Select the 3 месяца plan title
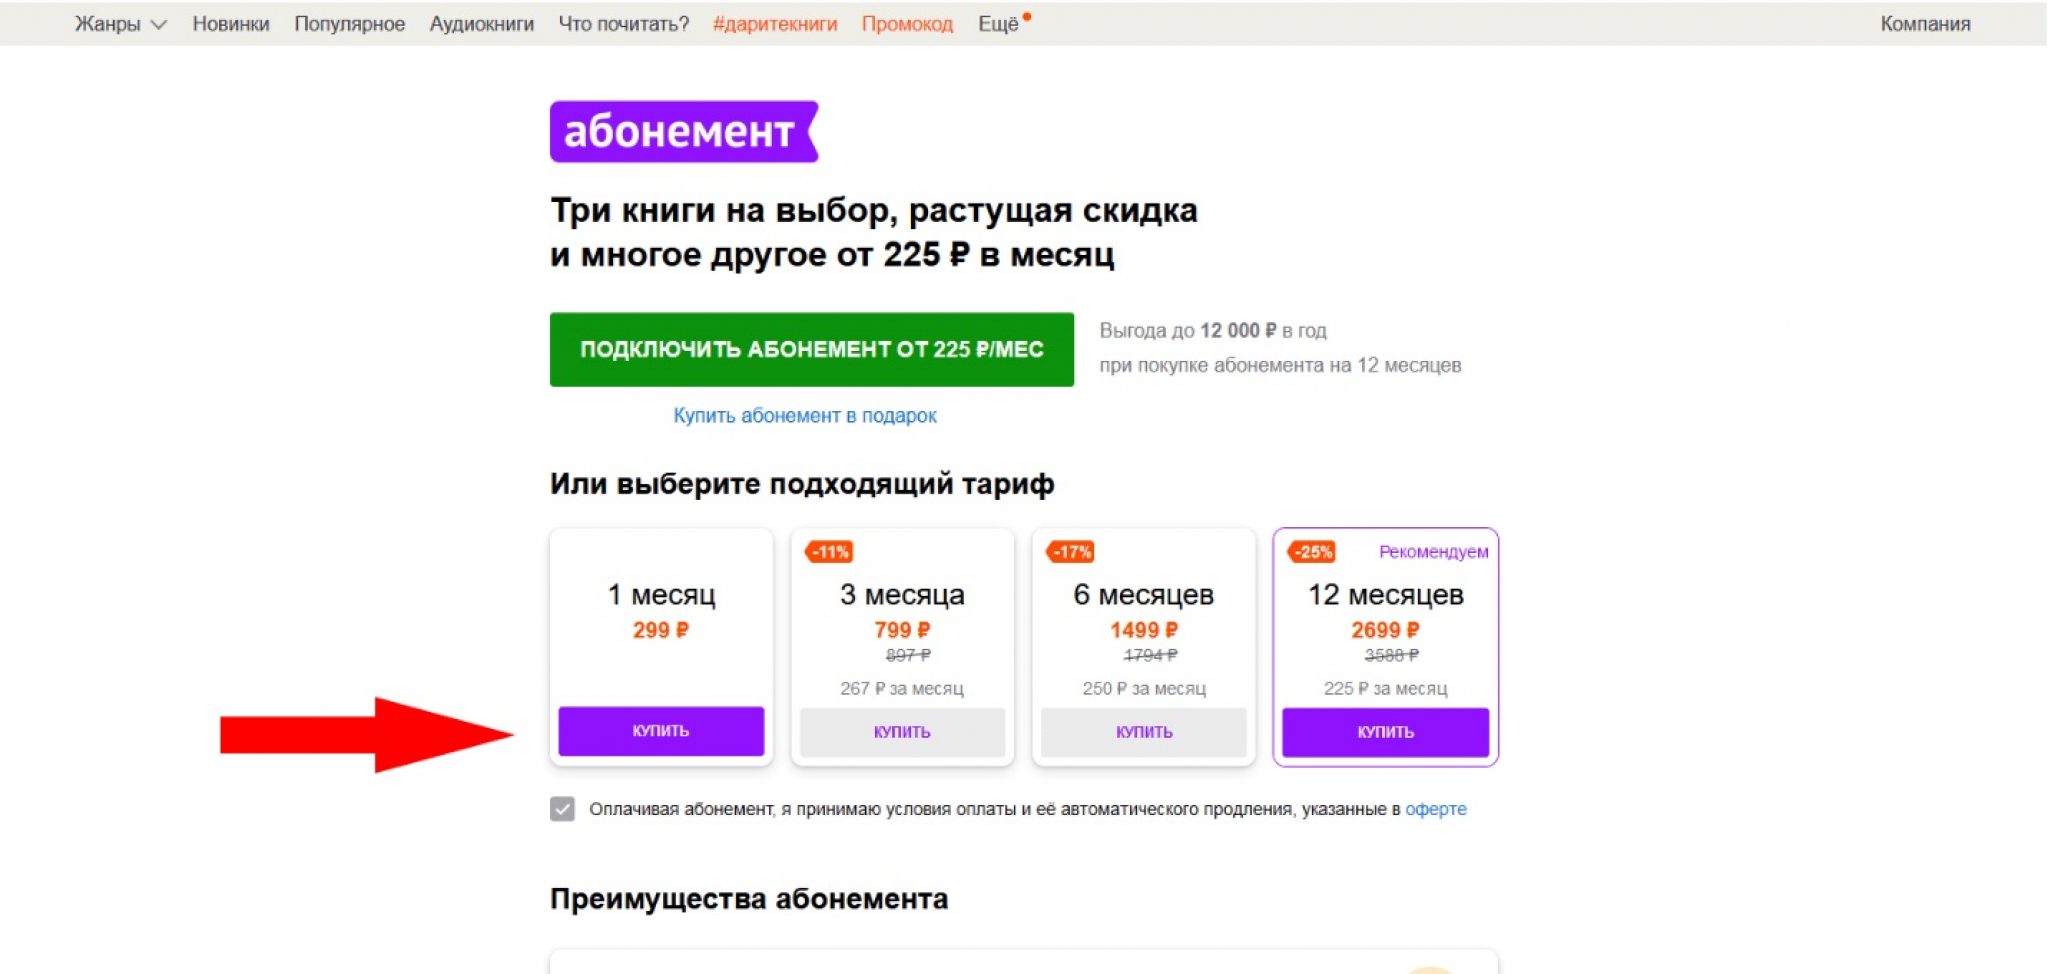Viewport: 2048px width, 974px height. coord(902,594)
